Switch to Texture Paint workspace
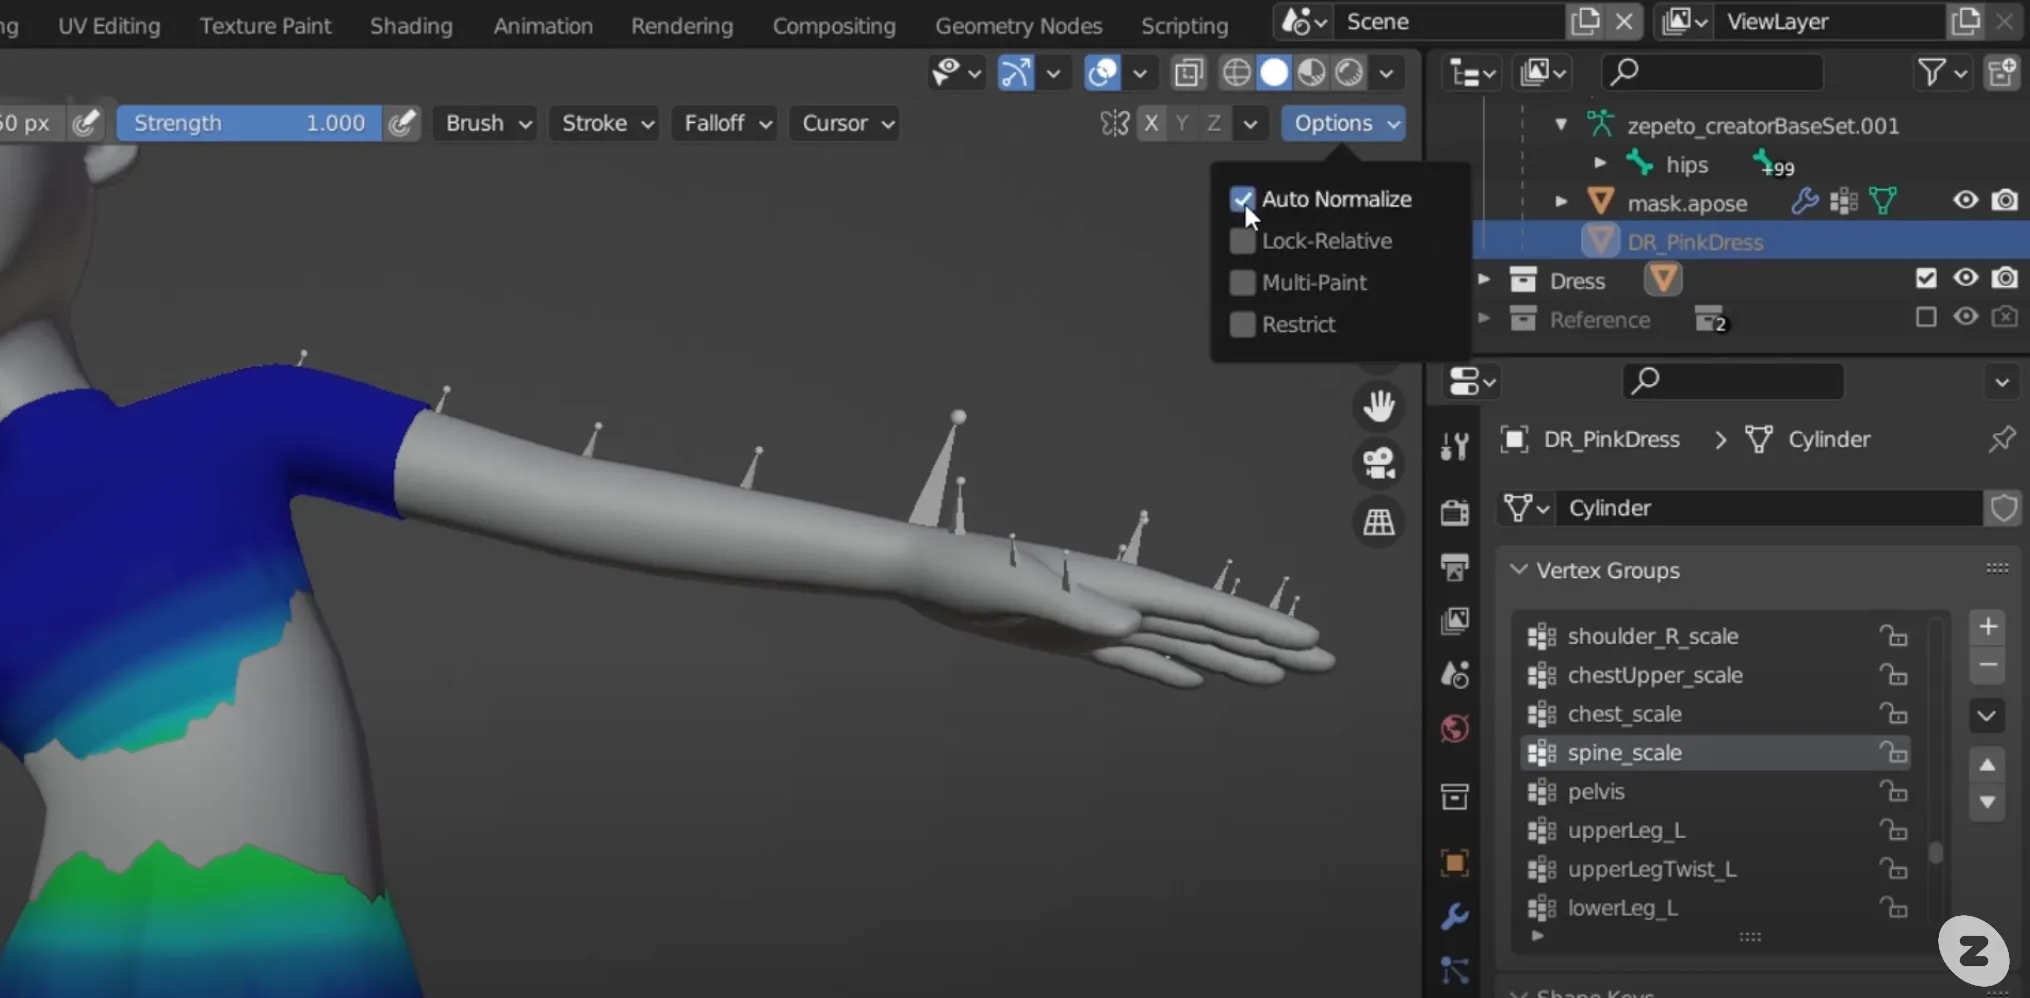This screenshot has width=2030, height=998. (265, 26)
